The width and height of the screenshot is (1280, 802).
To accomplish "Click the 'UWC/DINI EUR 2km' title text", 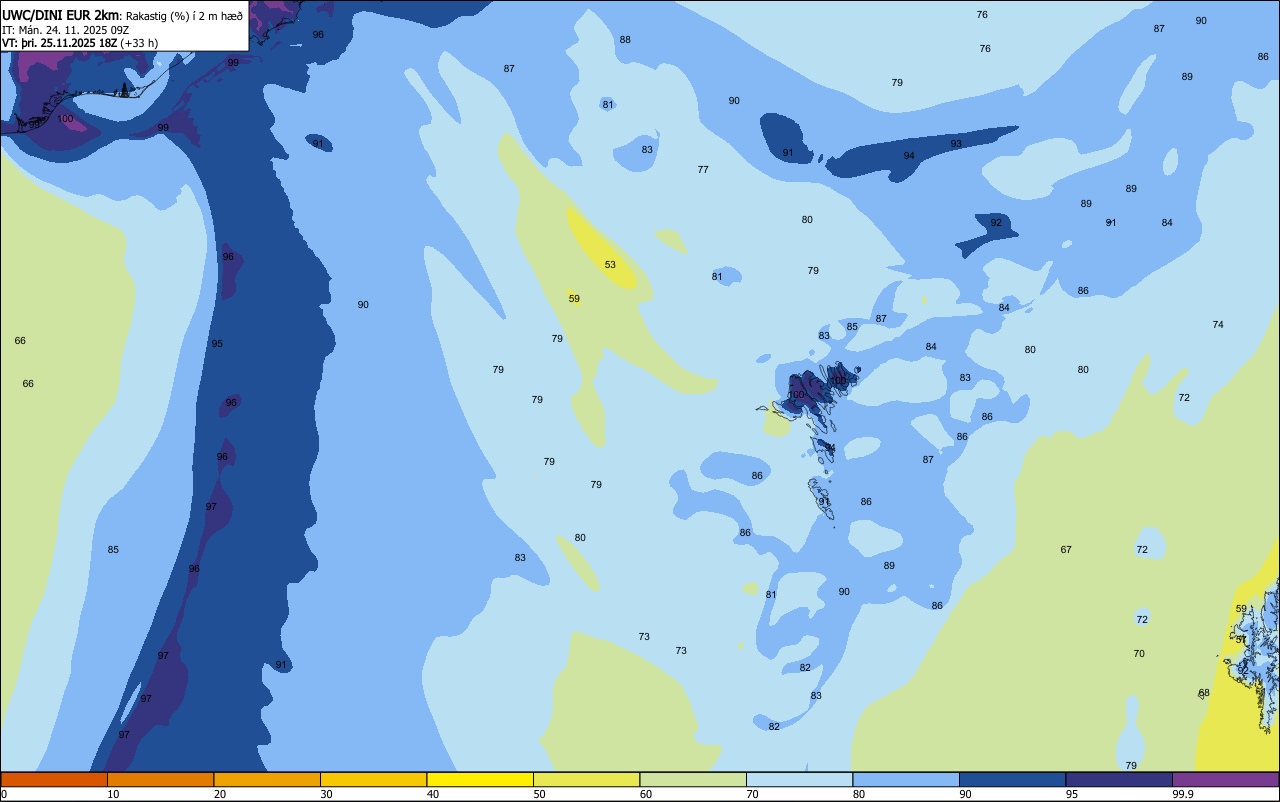I will tap(62, 15).
